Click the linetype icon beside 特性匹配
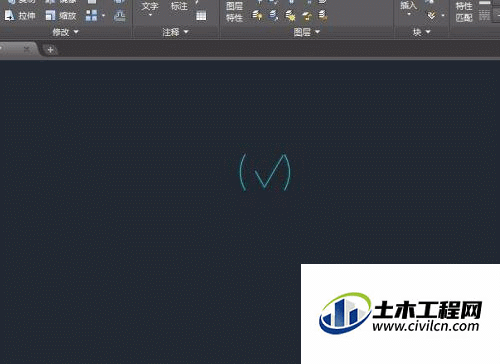 (484, 15)
